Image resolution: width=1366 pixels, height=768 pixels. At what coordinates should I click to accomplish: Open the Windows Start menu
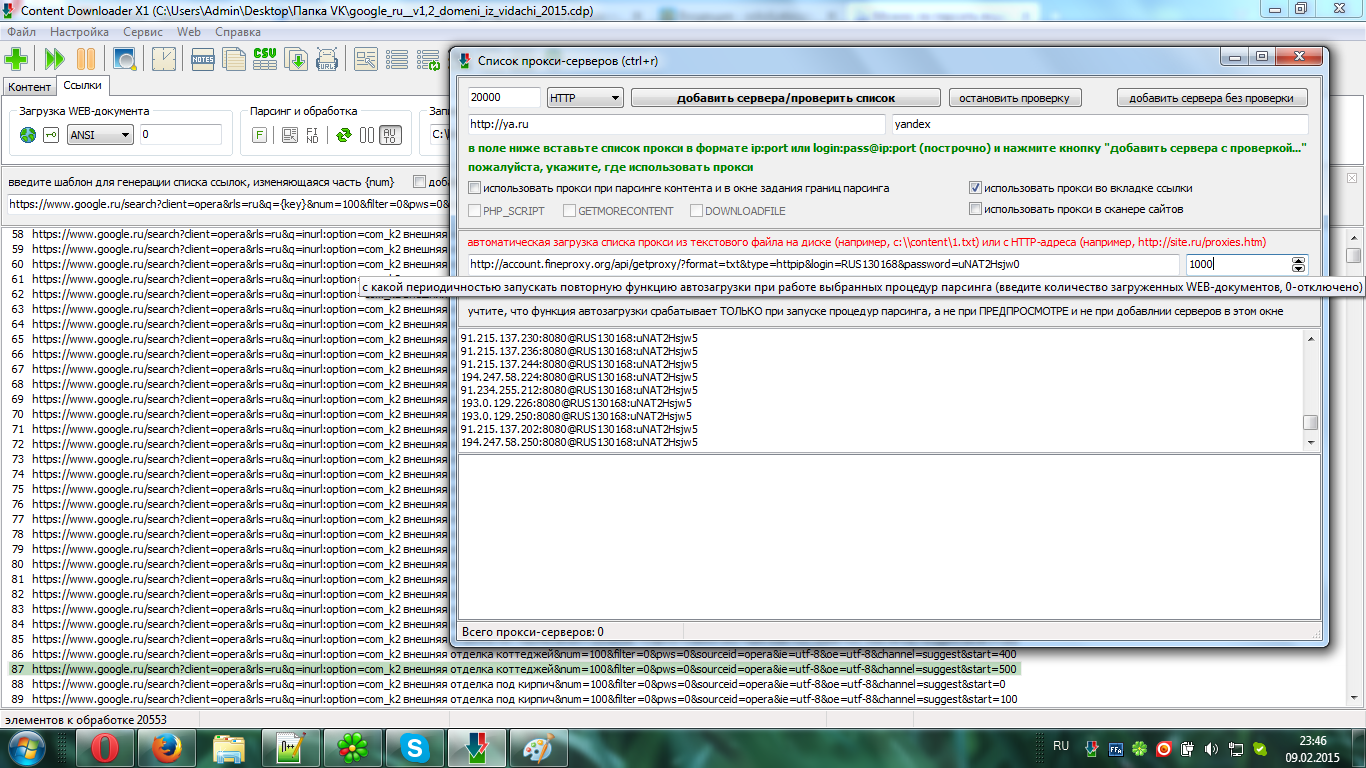coord(25,747)
